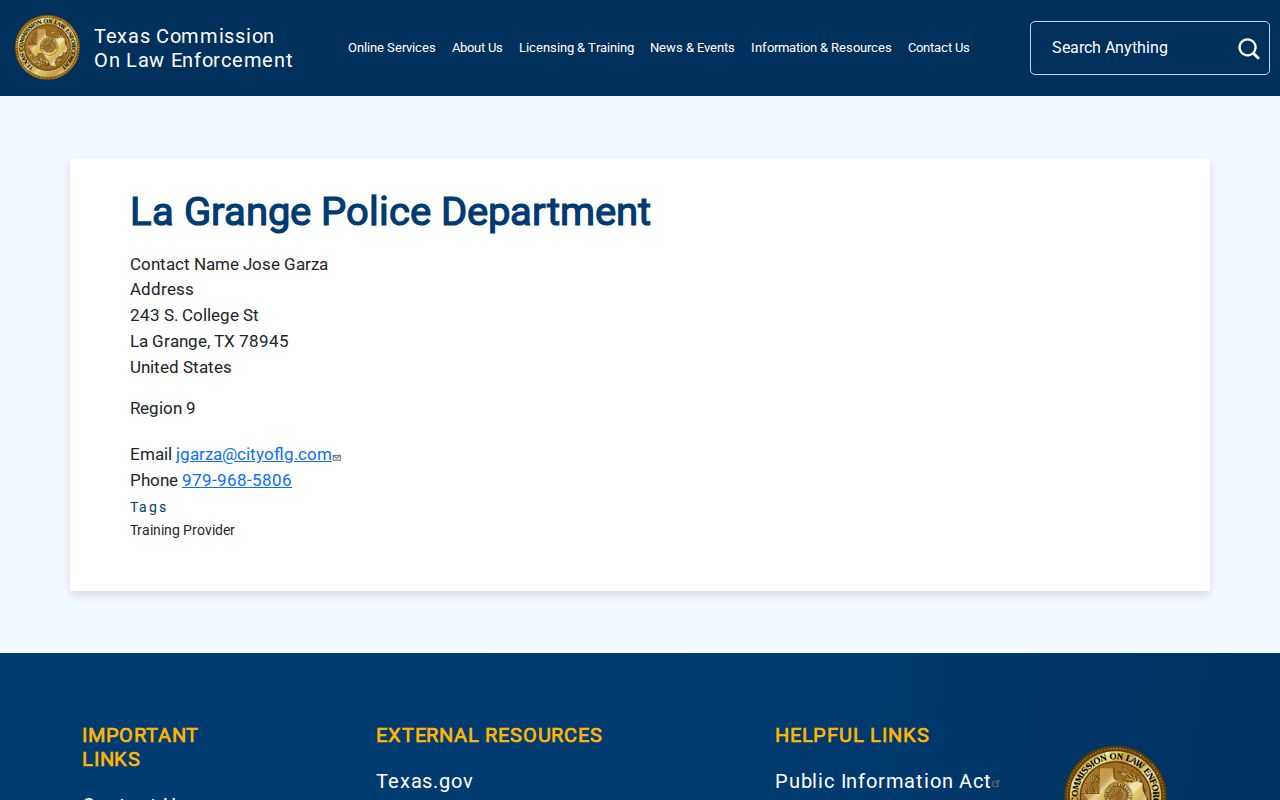The image size is (1280, 800).
Task: Click the jgarza@cityoflg.com email link
Action: [254, 454]
